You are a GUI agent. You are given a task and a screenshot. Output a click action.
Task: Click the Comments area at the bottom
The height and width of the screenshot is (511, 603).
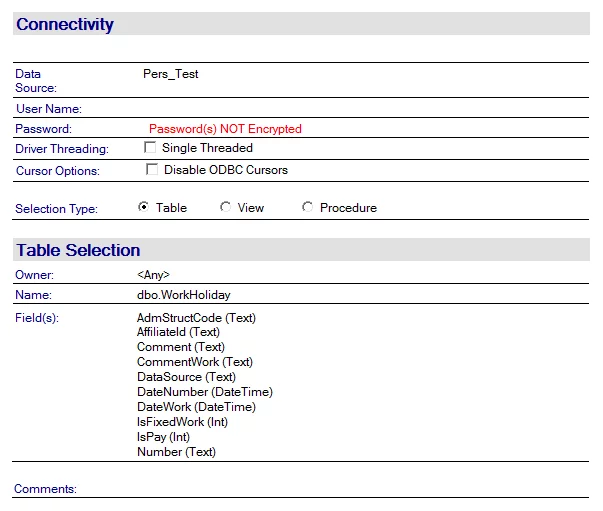click(300, 489)
